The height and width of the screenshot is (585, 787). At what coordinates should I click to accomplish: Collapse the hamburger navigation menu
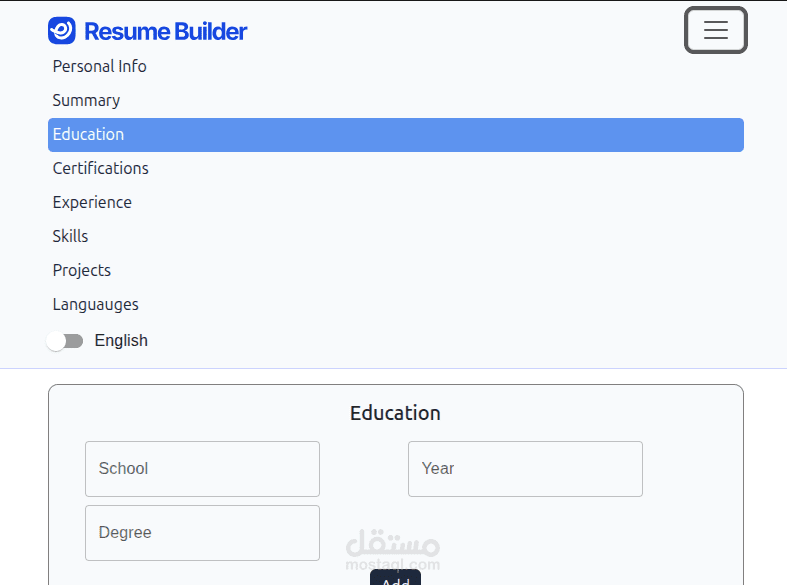[715, 30]
